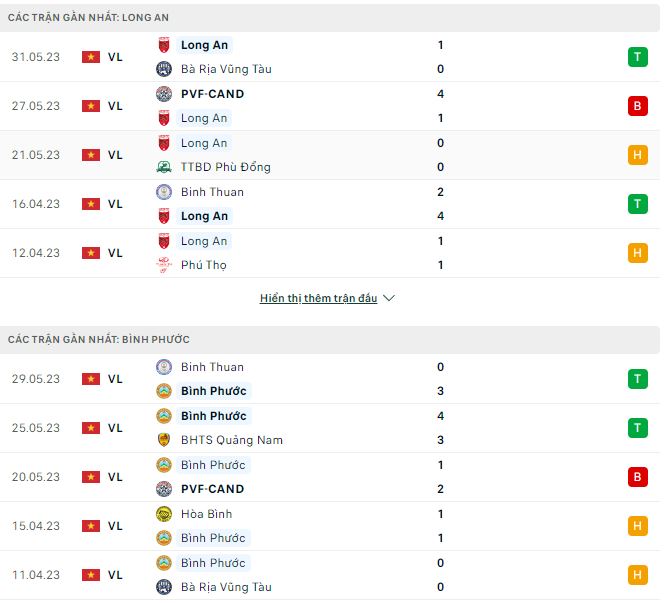The height and width of the screenshot is (603, 667).
Task: Click the red B badge for 20.05.23
Action: click(x=638, y=477)
